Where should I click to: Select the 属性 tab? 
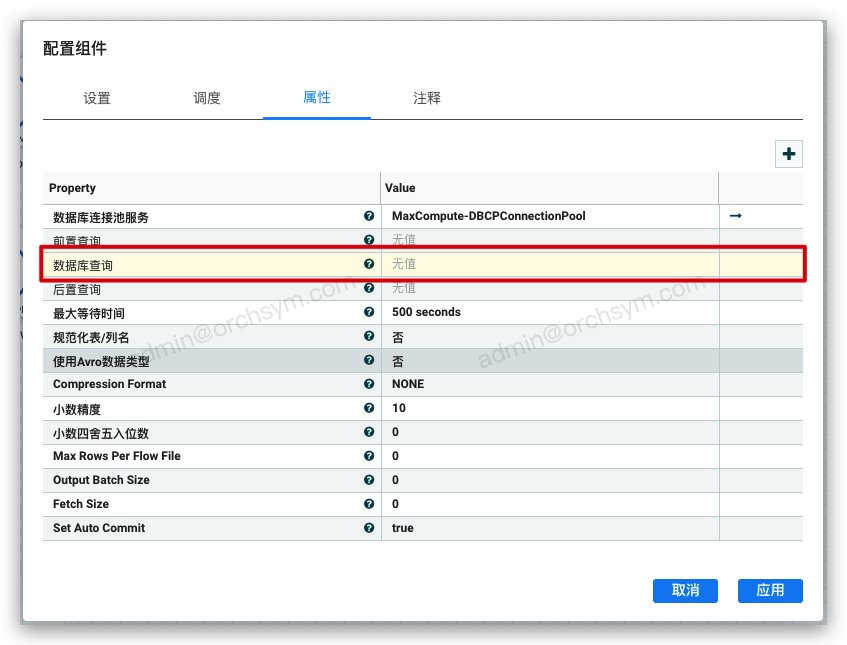317,98
